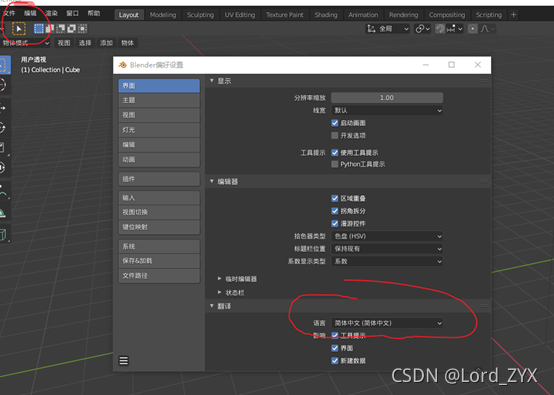Toggle the 使用工具提示 checkbox
The height and width of the screenshot is (395, 554).
(x=335, y=153)
